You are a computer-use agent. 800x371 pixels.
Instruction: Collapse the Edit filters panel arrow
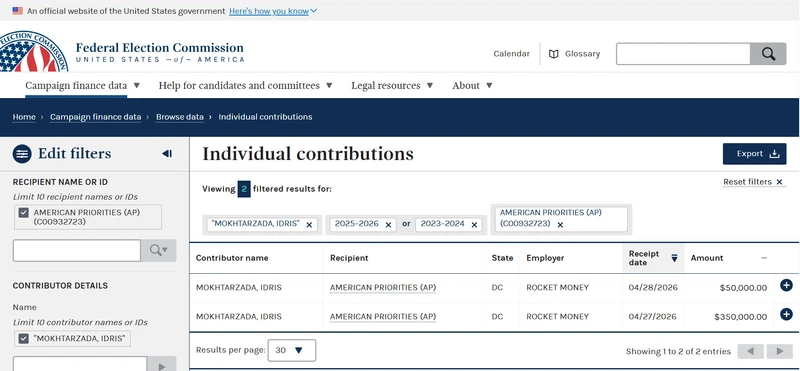coord(167,154)
